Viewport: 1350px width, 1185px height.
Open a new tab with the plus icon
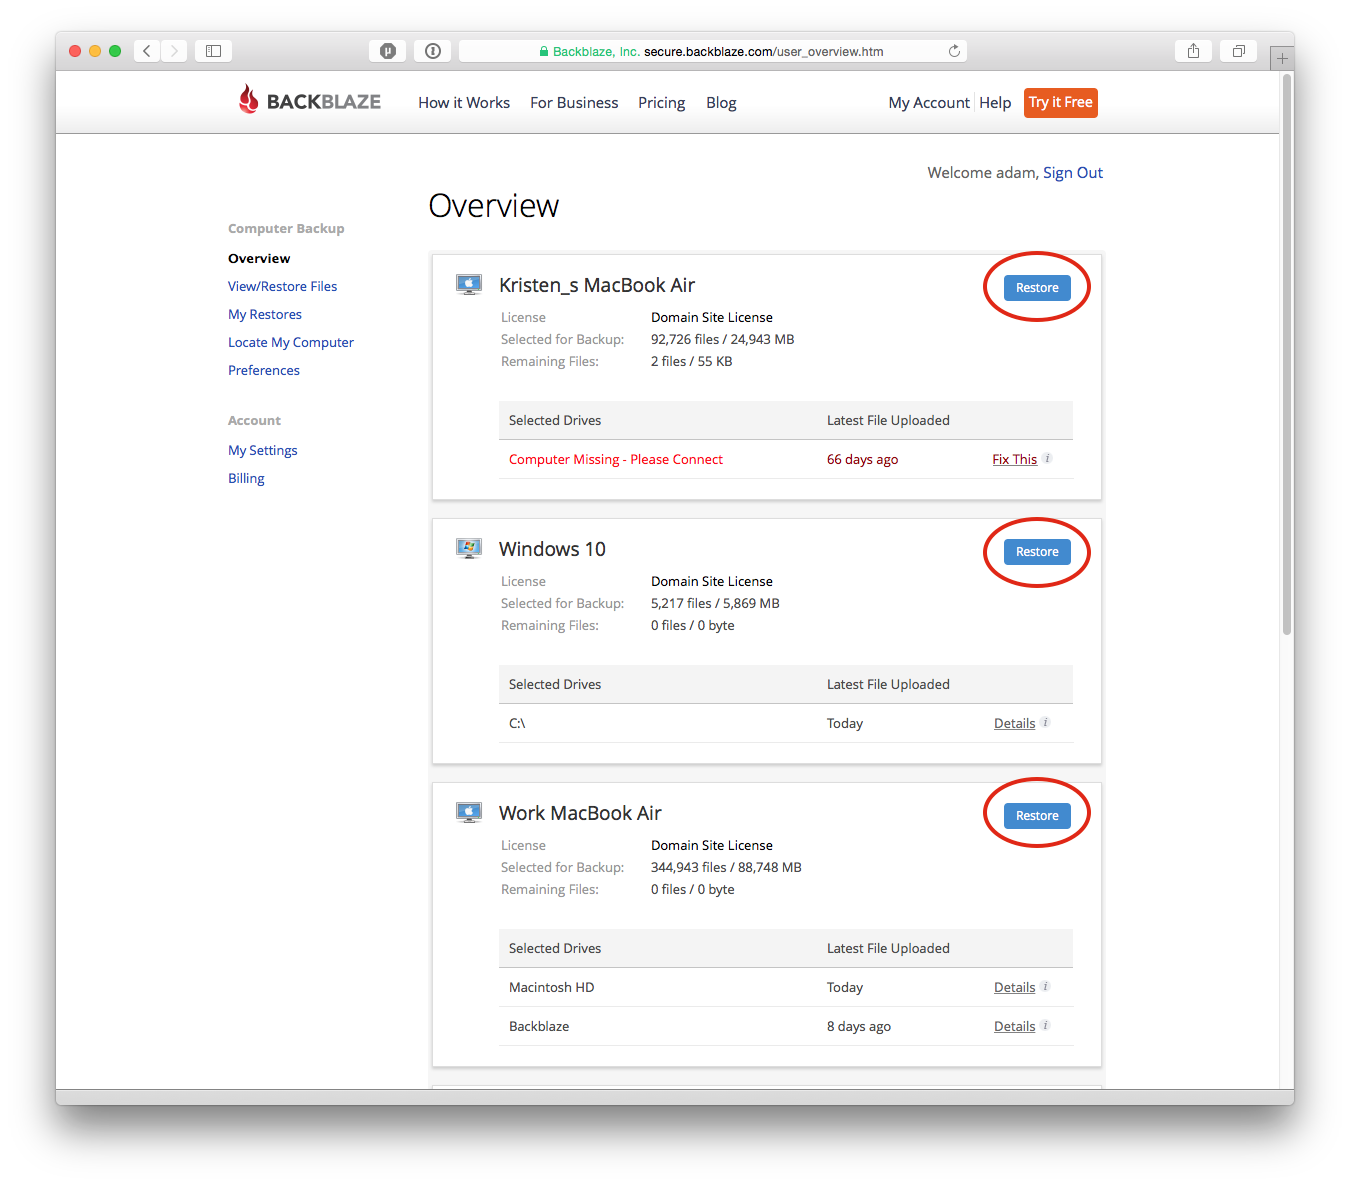click(x=1282, y=58)
